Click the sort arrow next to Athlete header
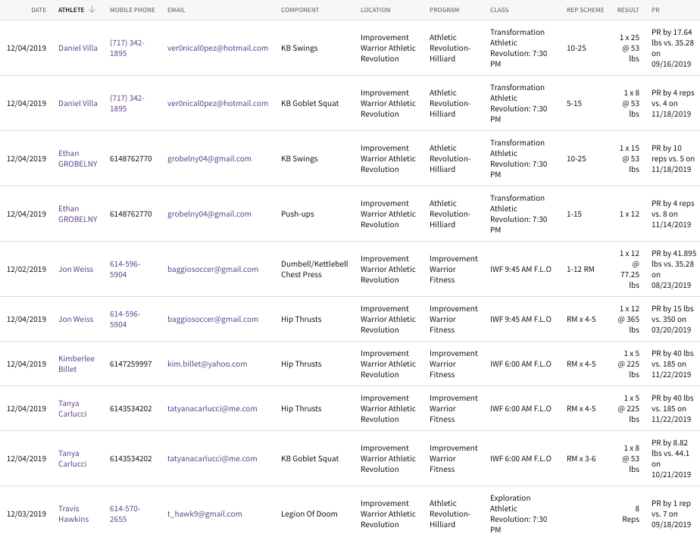The height and width of the screenshot is (534, 700). click(x=92, y=9)
